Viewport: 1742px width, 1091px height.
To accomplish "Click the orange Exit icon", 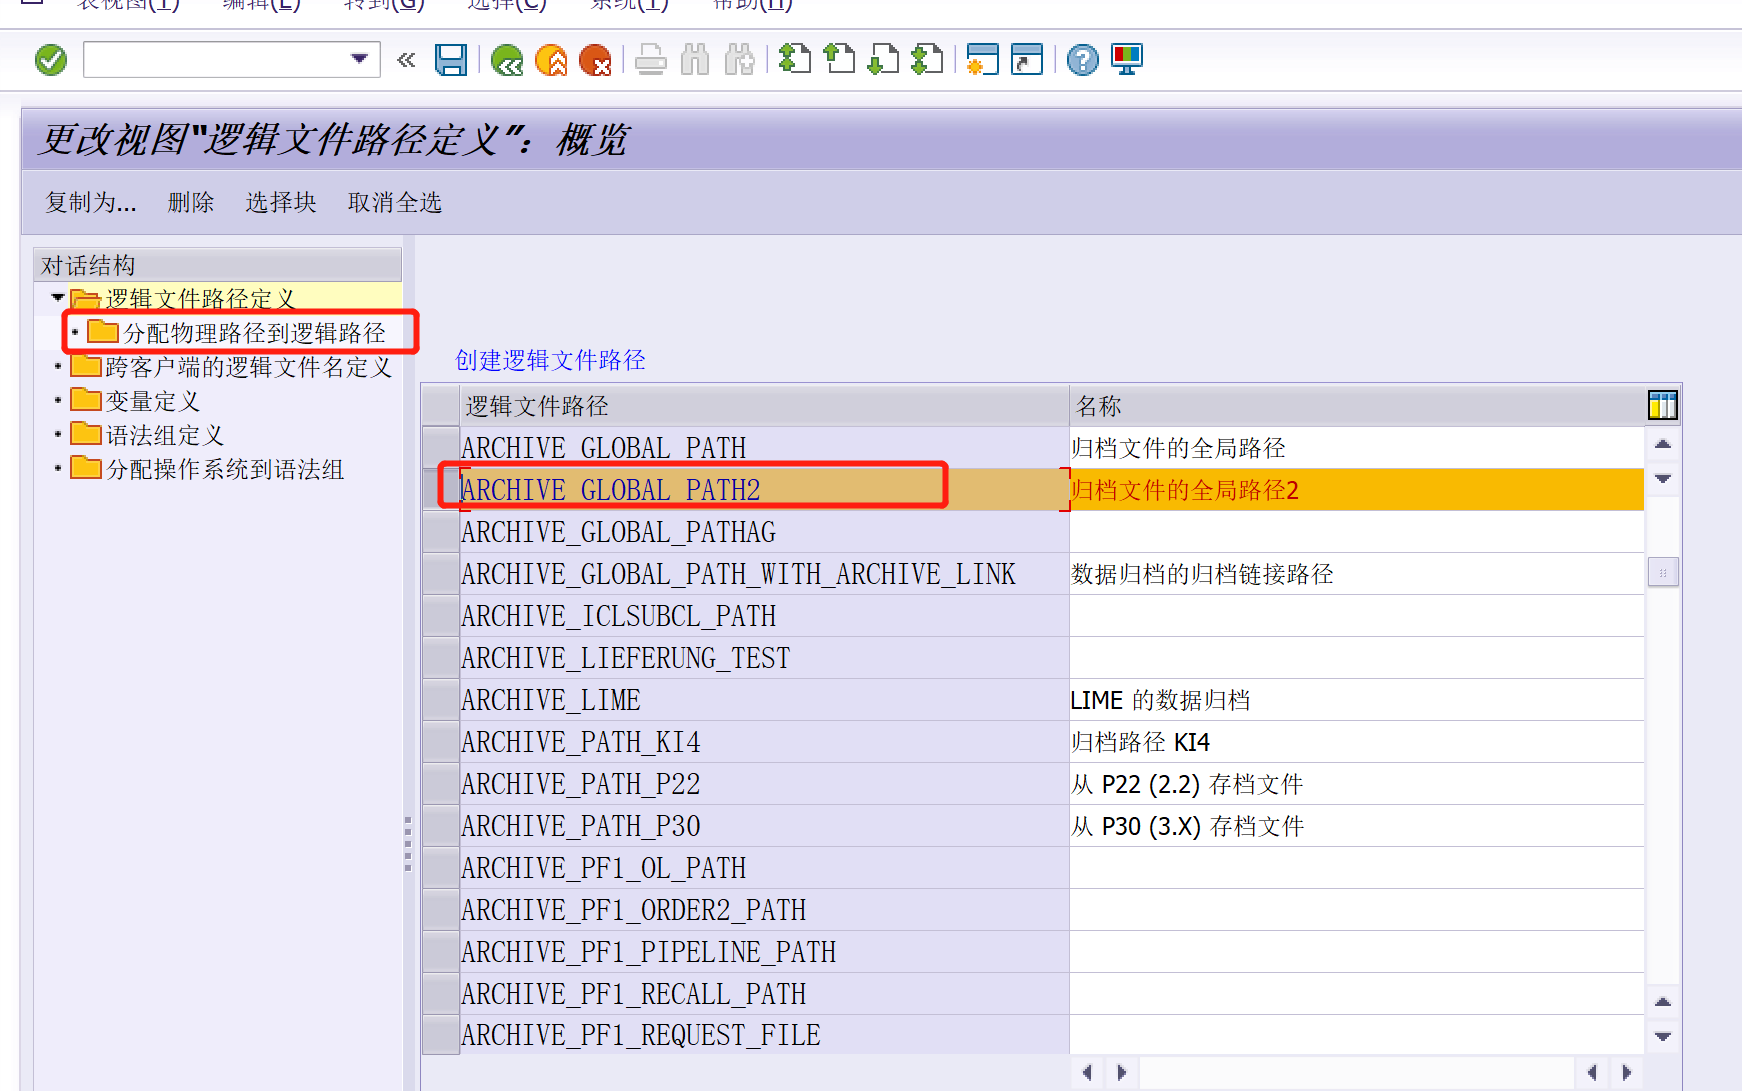I will point(551,60).
